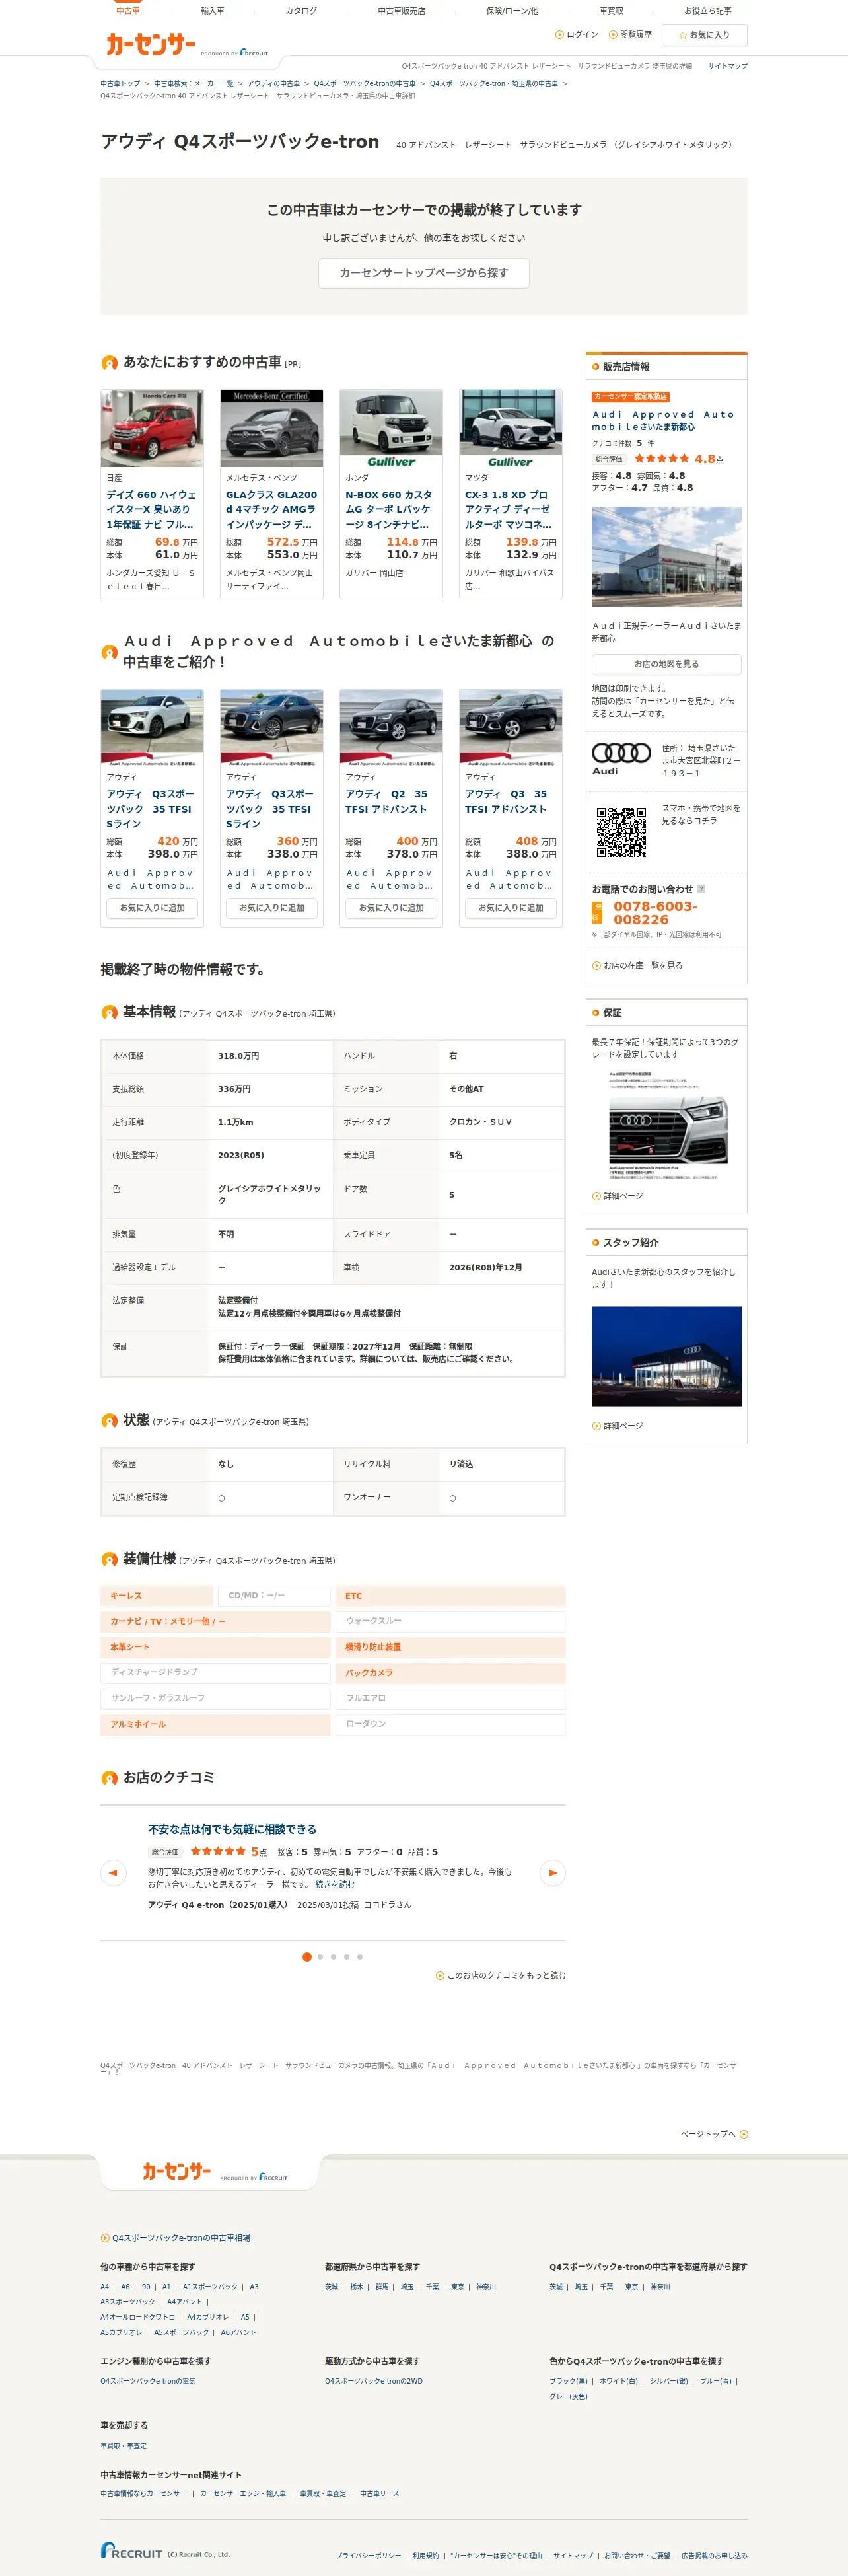Click the Recruit logo in footer

pyautogui.click(x=131, y=2550)
